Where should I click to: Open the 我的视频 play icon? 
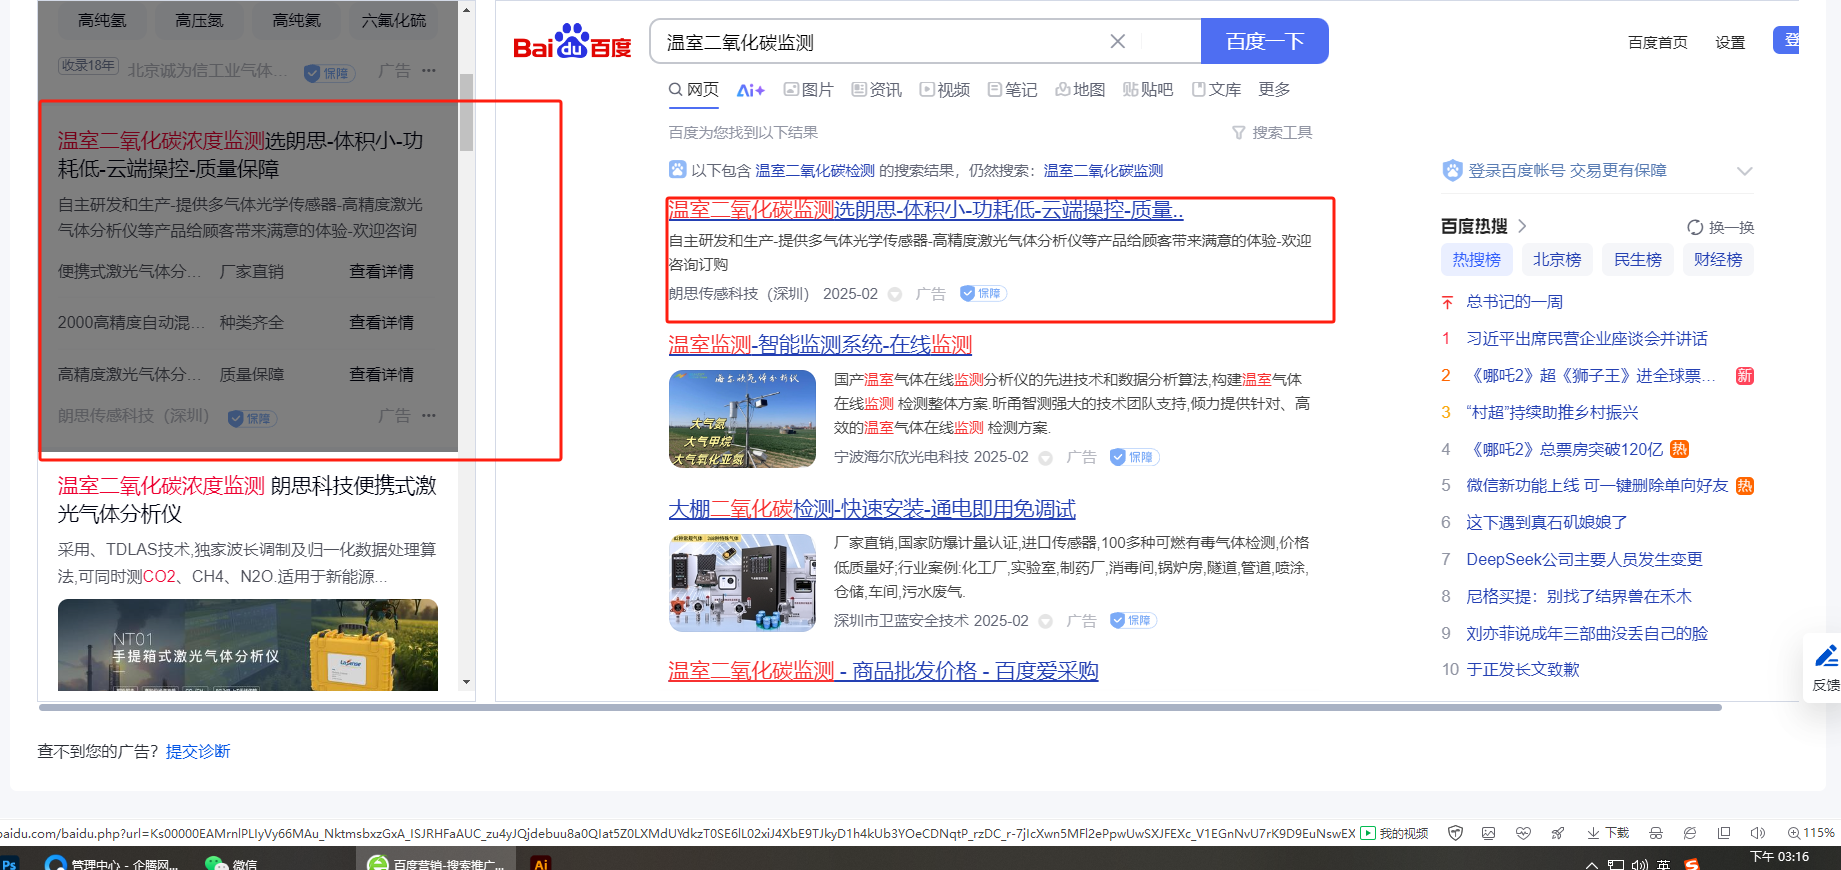[1368, 833]
